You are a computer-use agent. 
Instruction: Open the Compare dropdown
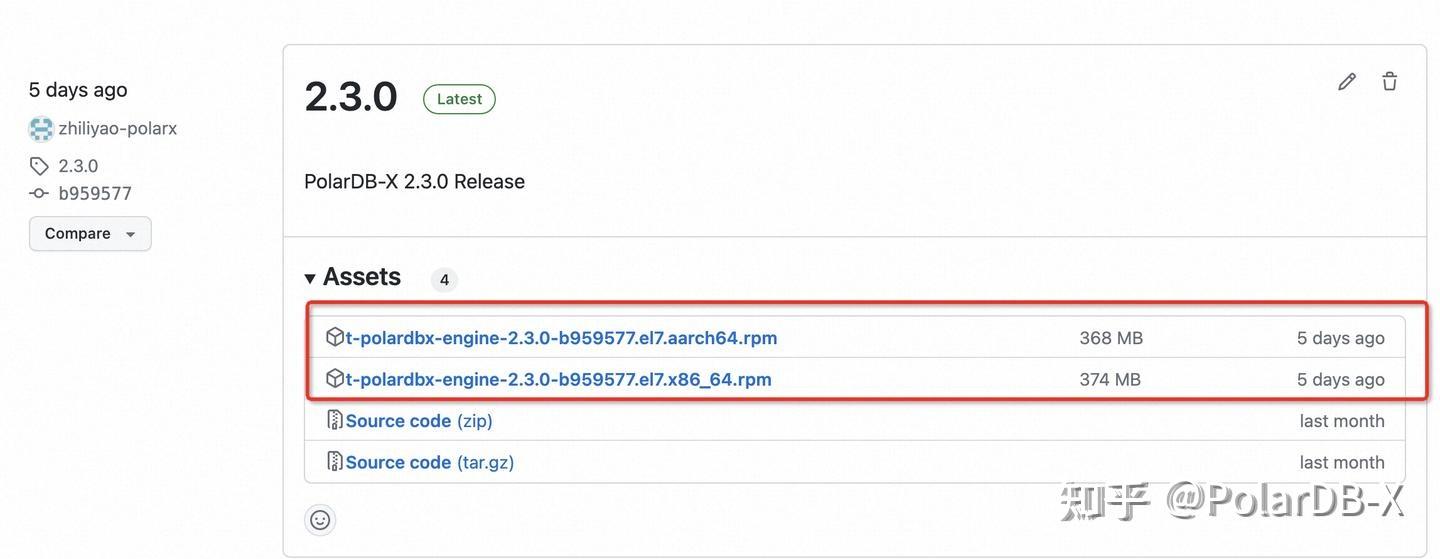pyautogui.click(x=90, y=234)
